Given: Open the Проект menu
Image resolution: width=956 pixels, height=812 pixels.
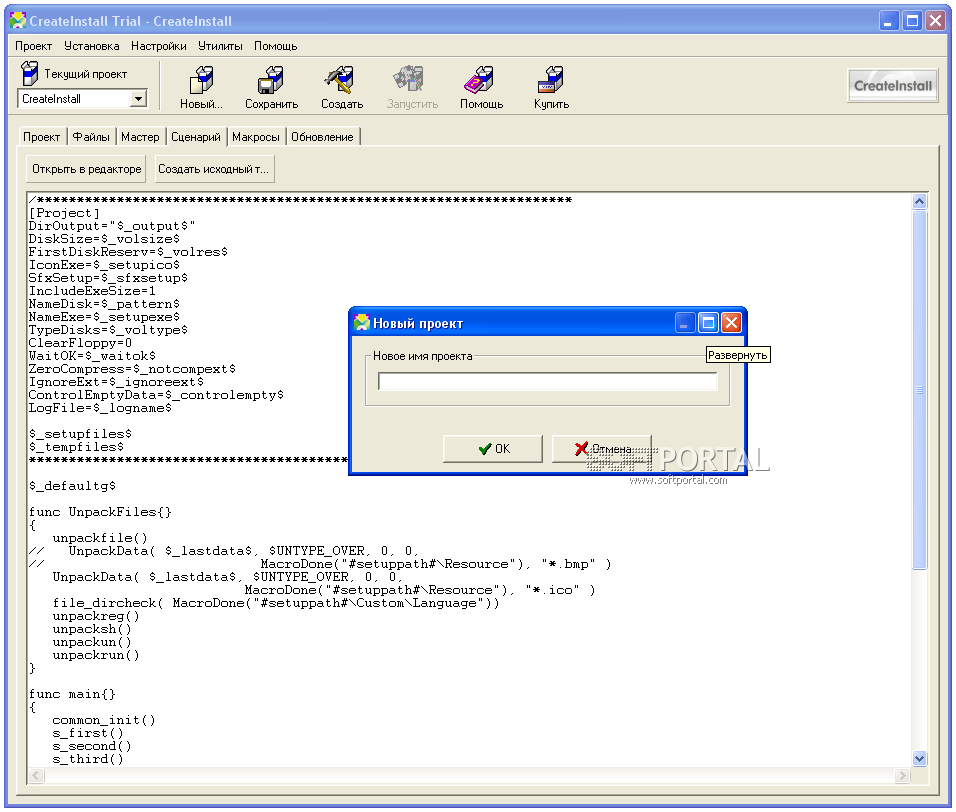Looking at the screenshot, I should pyautogui.click(x=34, y=46).
